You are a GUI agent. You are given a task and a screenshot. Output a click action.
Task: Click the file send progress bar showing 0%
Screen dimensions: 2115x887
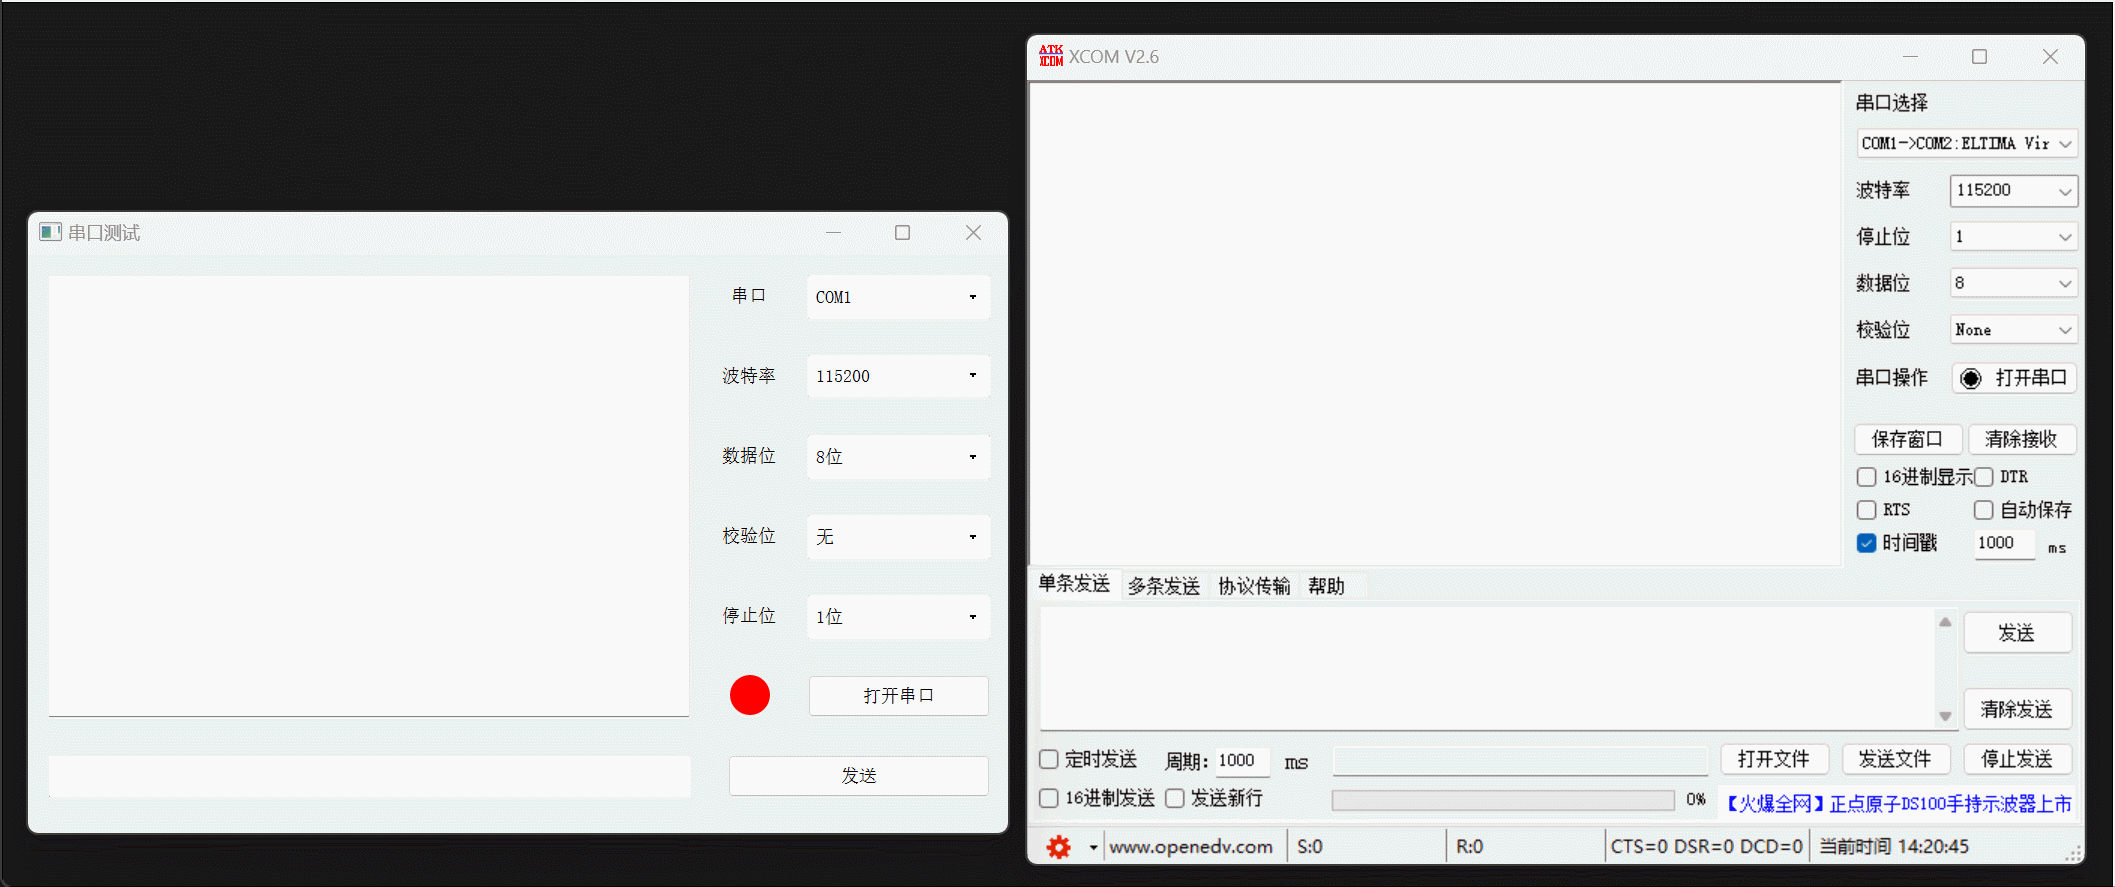pyautogui.click(x=1503, y=800)
